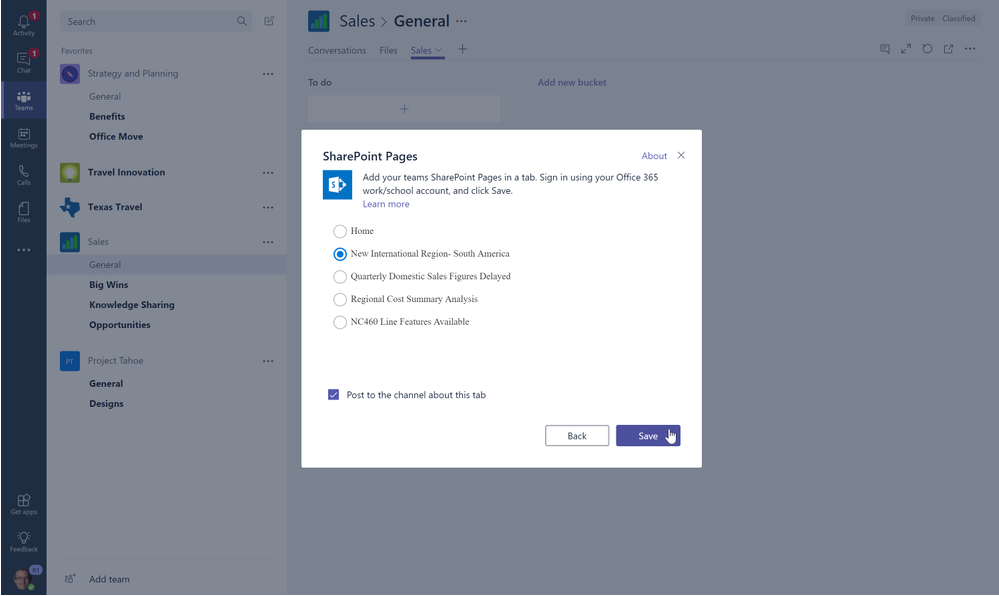Uncheck Post to the channel about this tab
Viewport: 999px width, 596px height.
(x=333, y=395)
